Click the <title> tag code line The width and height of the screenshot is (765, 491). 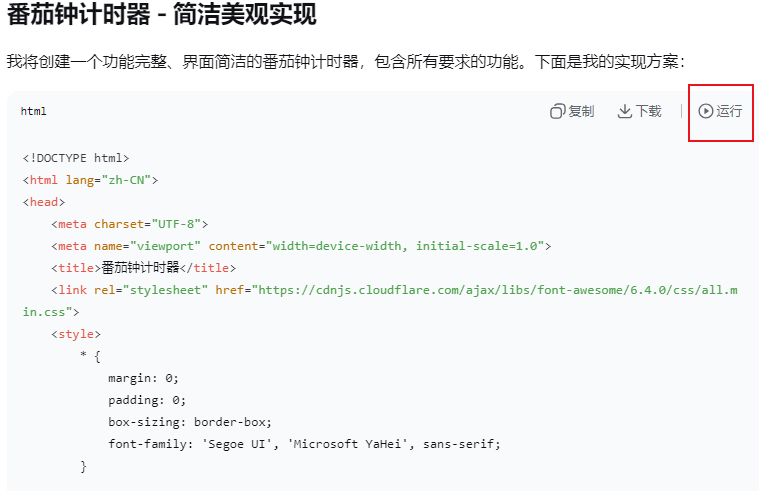[x=145, y=268]
